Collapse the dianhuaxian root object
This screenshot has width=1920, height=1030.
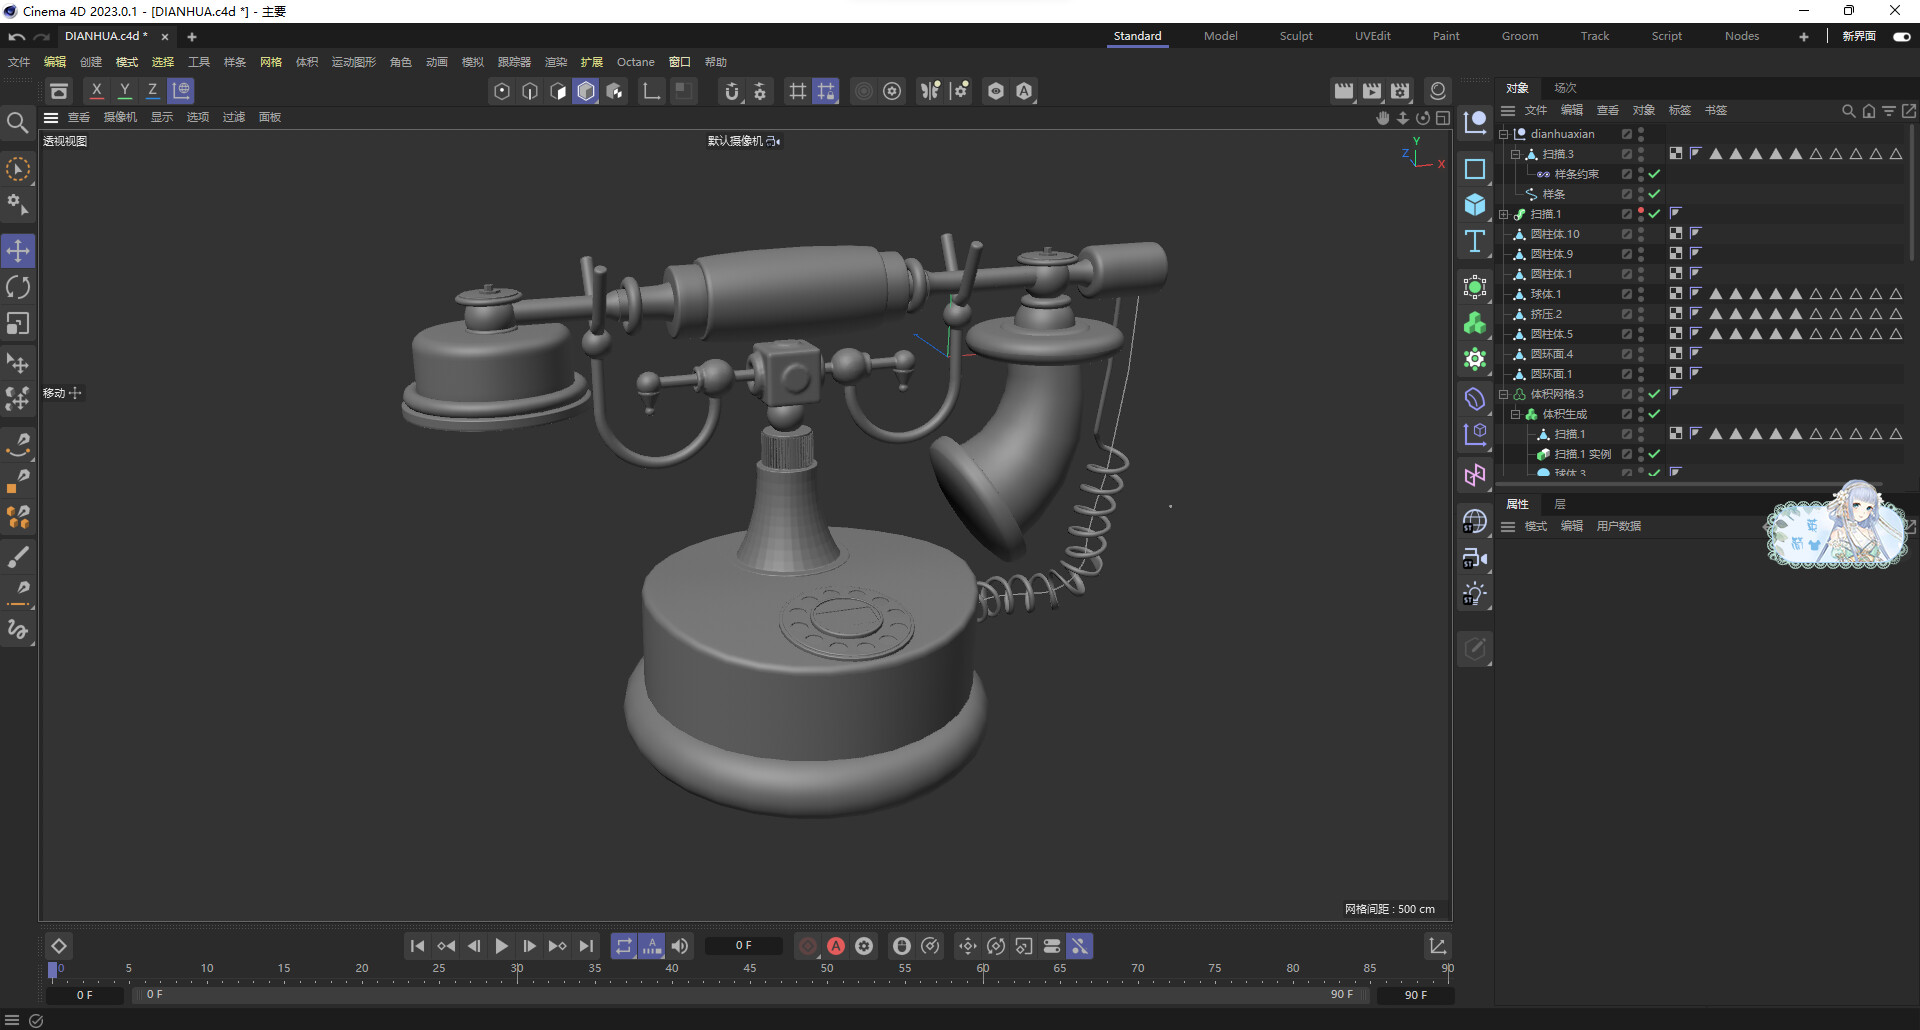pyautogui.click(x=1503, y=134)
